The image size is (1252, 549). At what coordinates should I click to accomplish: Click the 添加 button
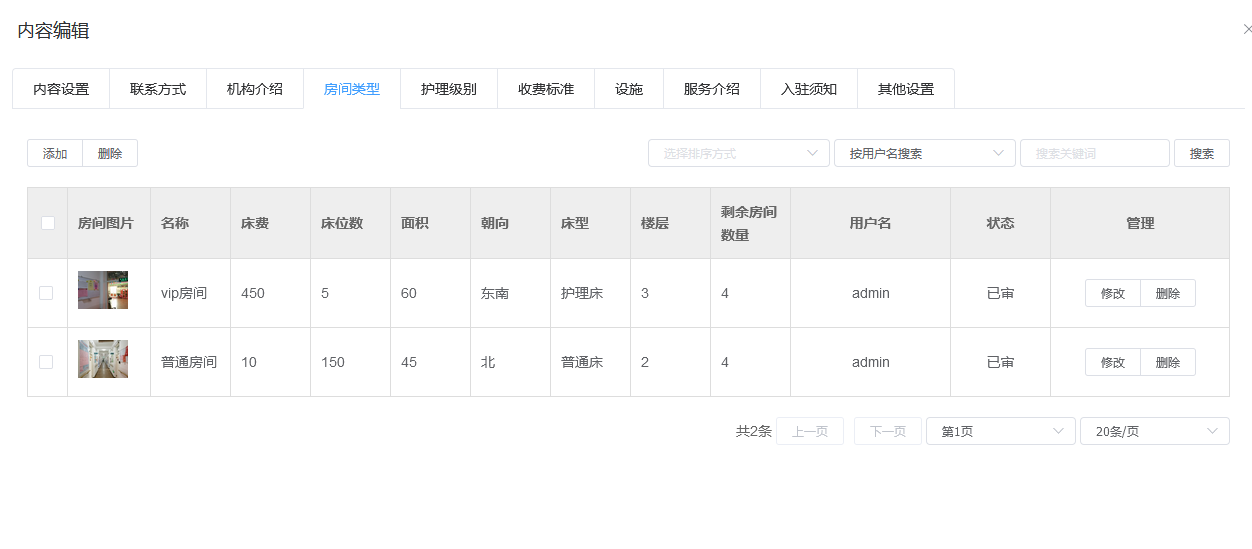(x=55, y=153)
